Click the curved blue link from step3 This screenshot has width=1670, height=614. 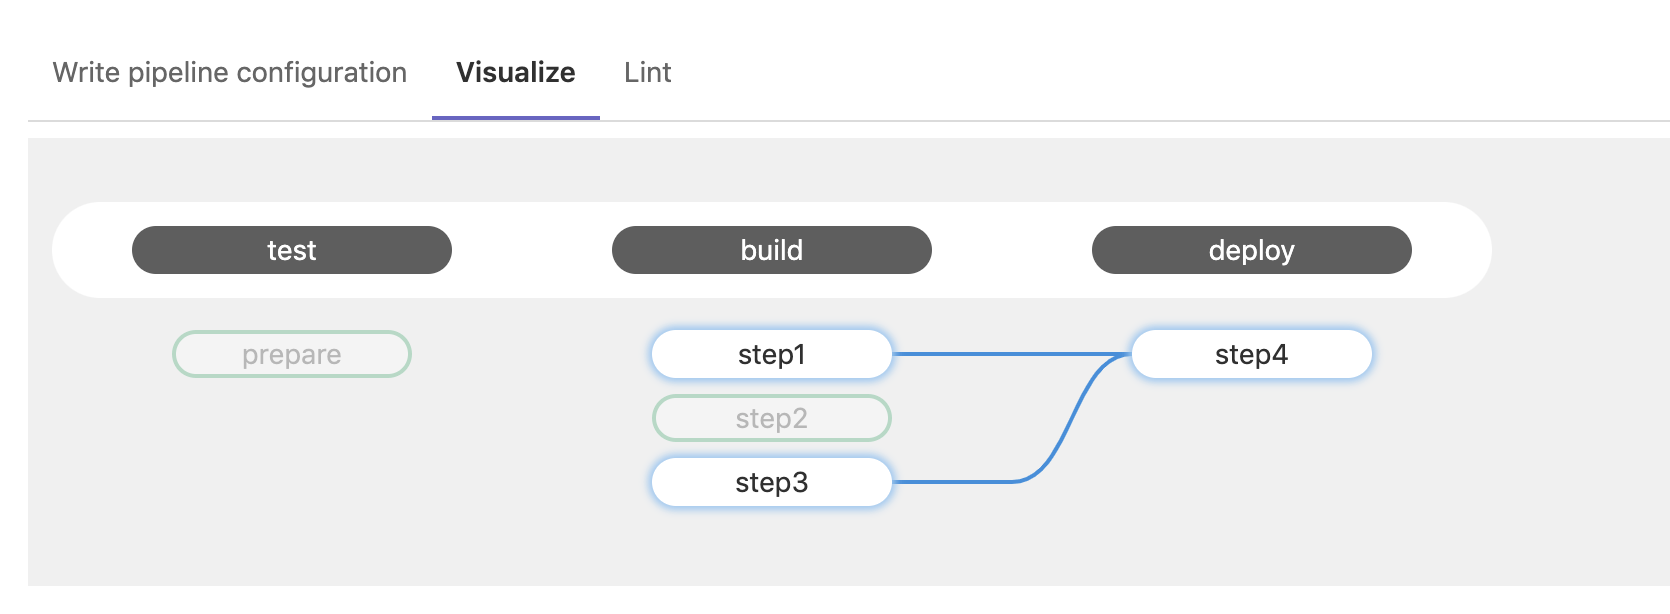(1060, 430)
